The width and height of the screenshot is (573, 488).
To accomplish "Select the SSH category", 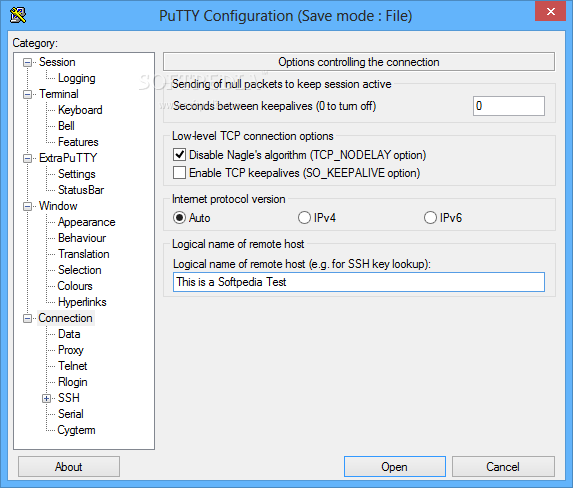I will click(69, 398).
